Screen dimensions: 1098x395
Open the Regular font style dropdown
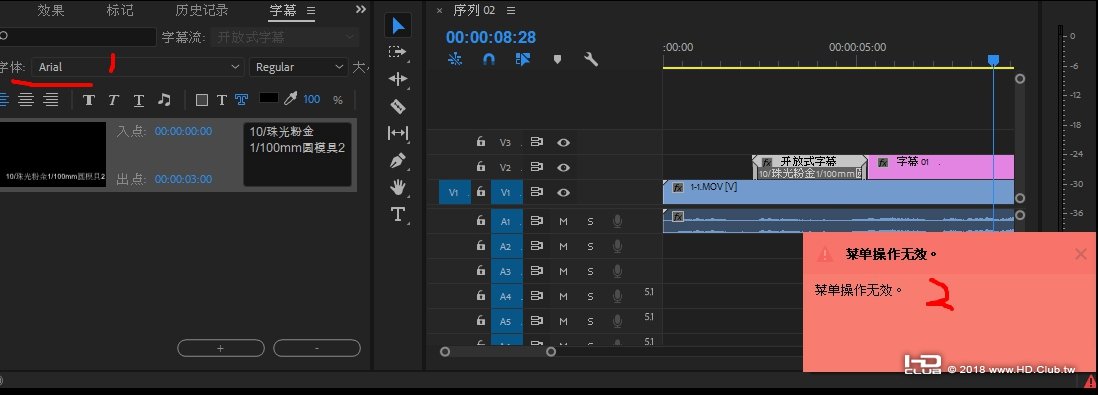coord(298,67)
